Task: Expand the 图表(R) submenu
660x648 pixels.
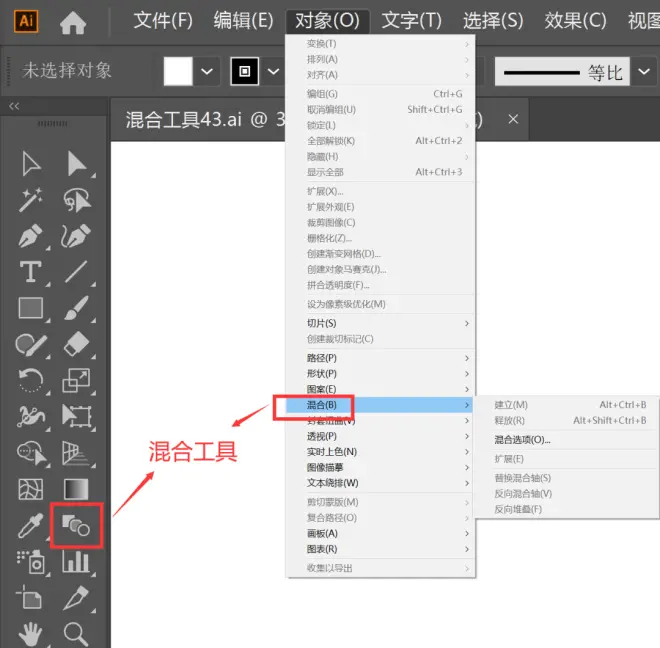Action: coord(380,549)
